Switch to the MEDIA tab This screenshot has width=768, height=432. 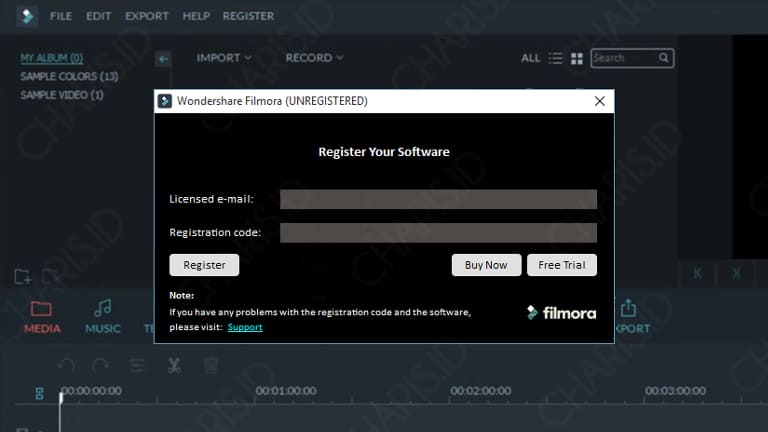pyautogui.click(x=42, y=317)
